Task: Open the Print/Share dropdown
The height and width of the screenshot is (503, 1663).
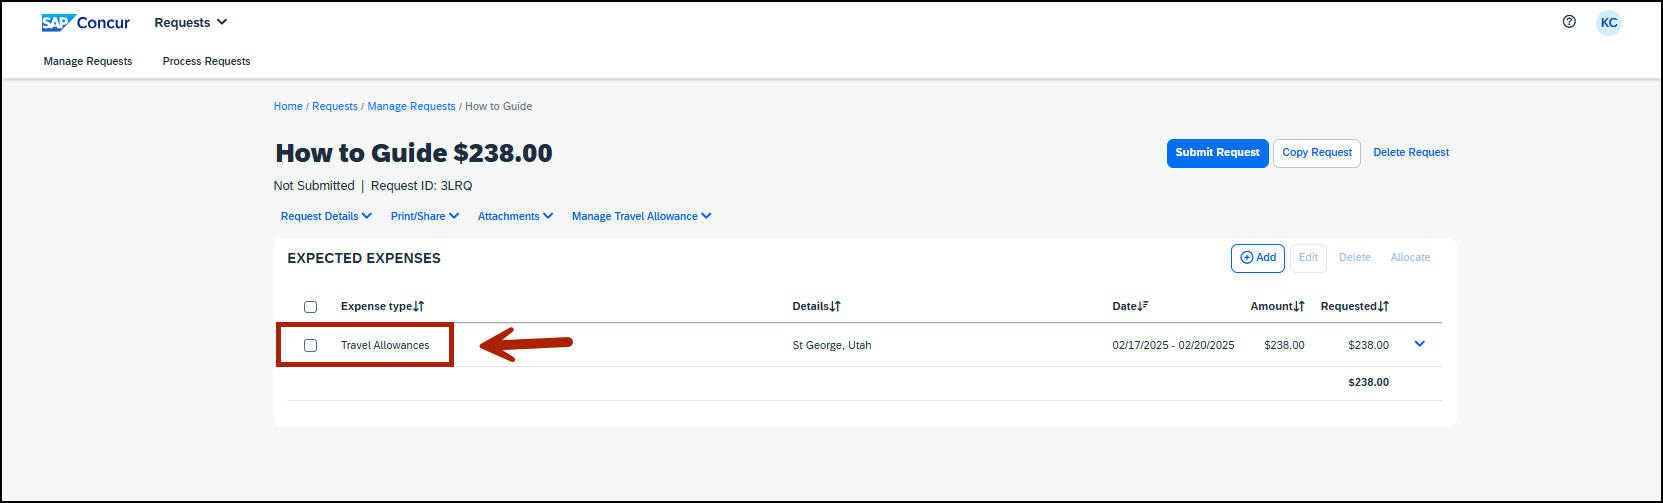Action: point(425,216)
